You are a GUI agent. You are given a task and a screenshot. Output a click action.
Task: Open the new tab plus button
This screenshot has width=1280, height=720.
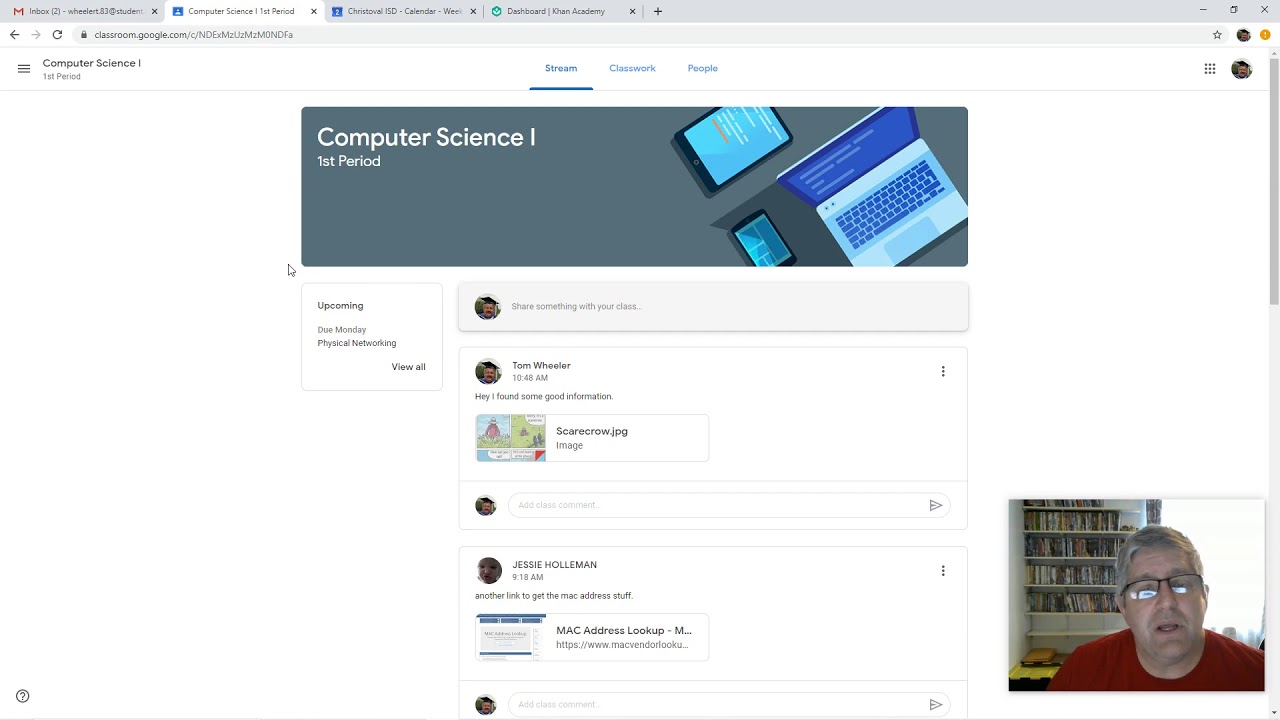point(657,11)
